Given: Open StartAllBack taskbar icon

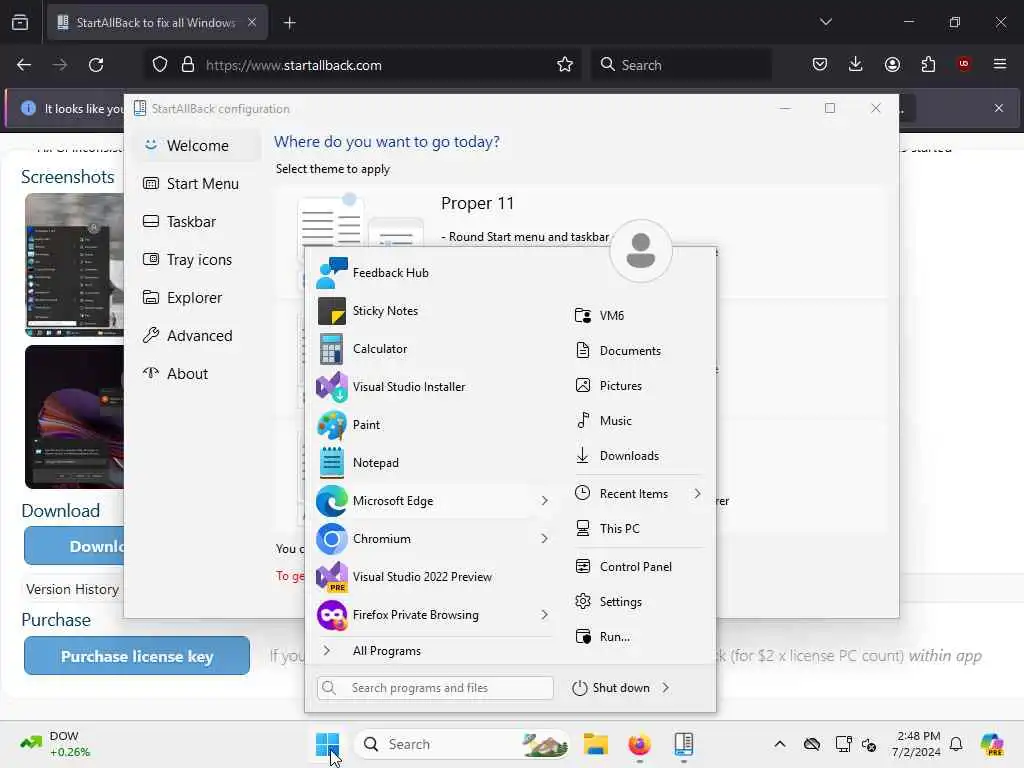Looking at the screenshot, I should click(x=683, y=744).
